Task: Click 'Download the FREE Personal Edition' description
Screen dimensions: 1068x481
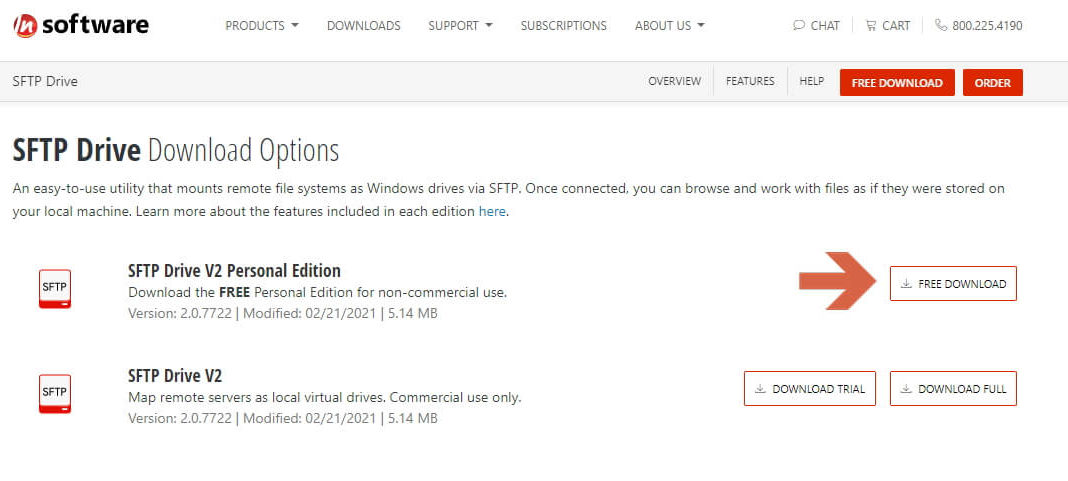Action: [317, 292]
